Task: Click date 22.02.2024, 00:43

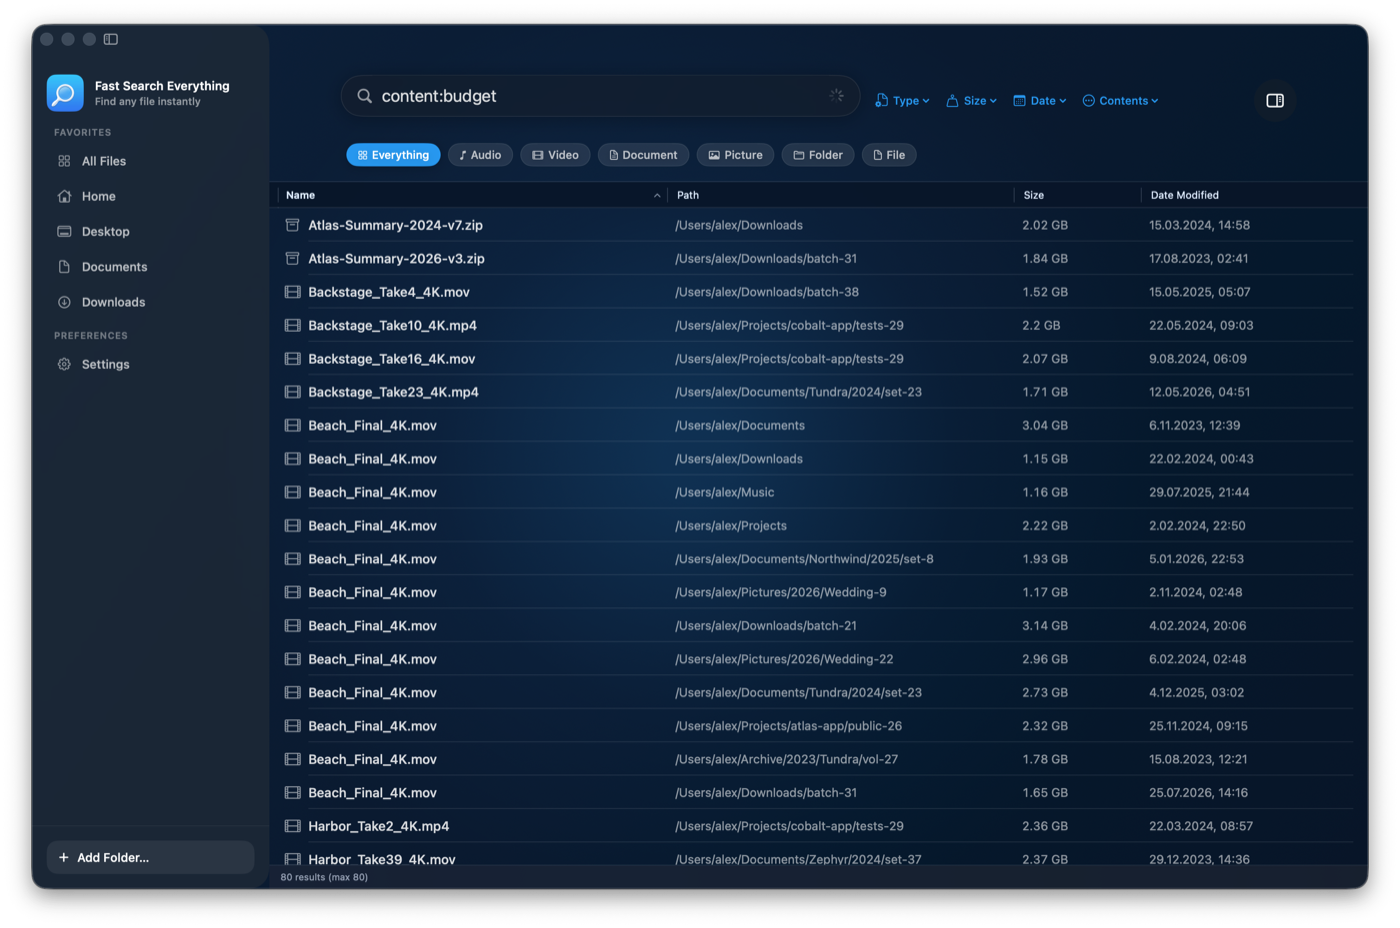Action: 1201,459
